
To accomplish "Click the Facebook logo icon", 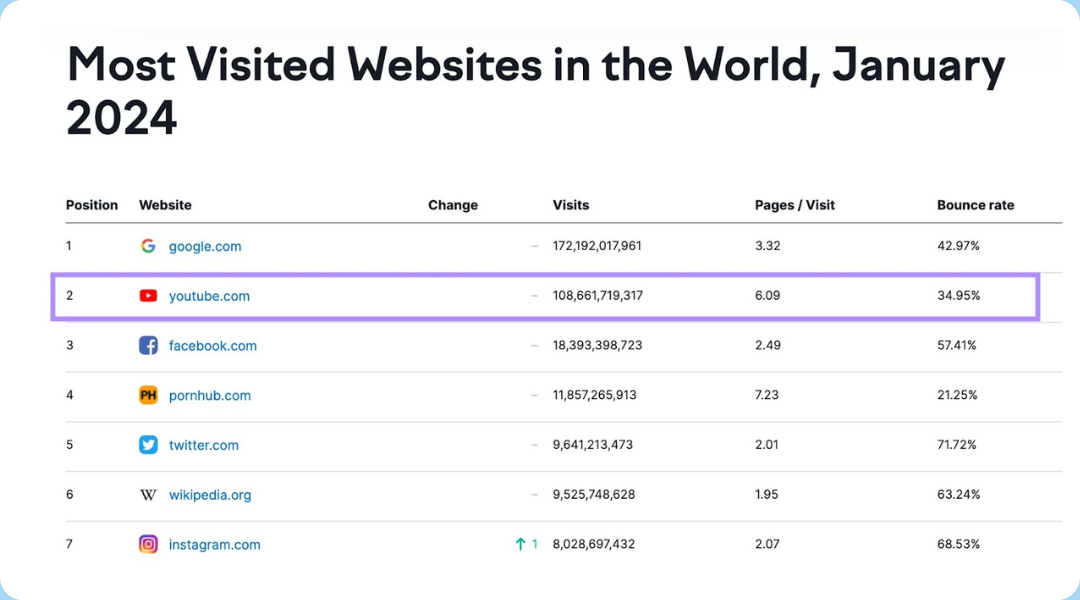I will (x=148, y=345).
